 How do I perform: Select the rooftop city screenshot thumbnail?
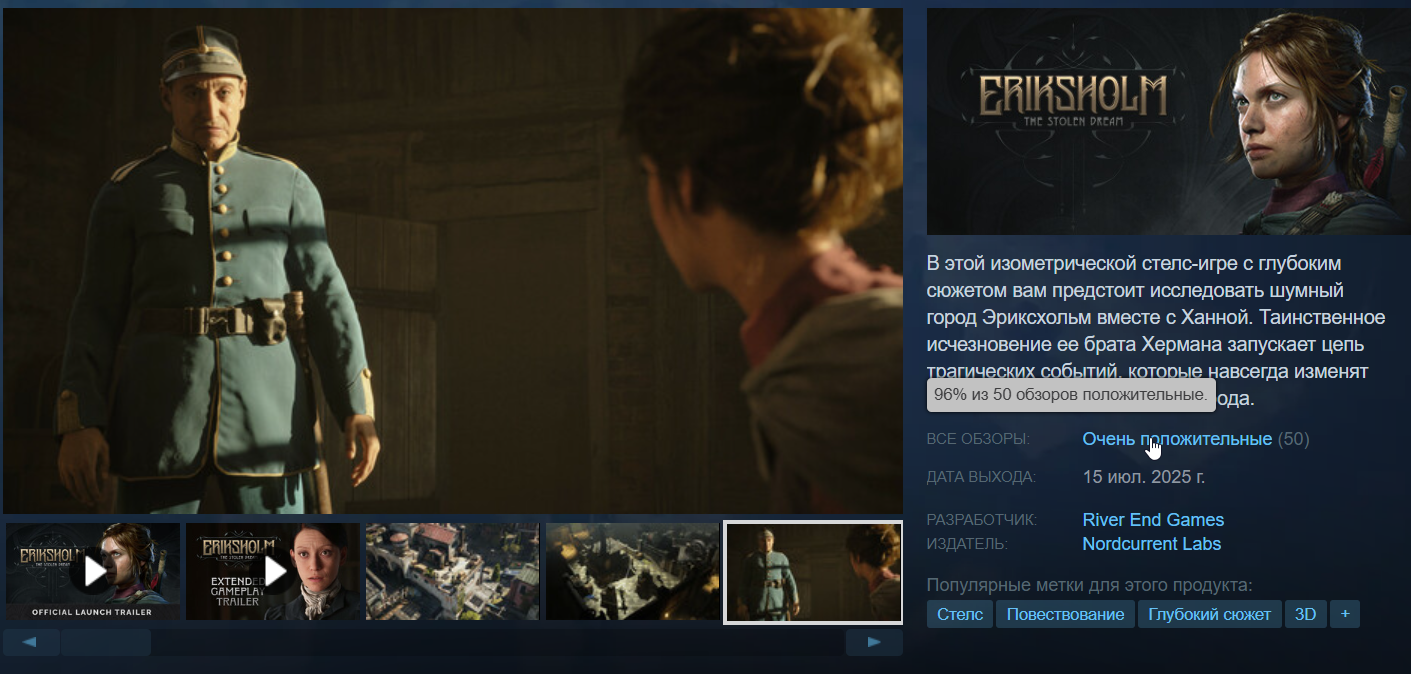453,571
